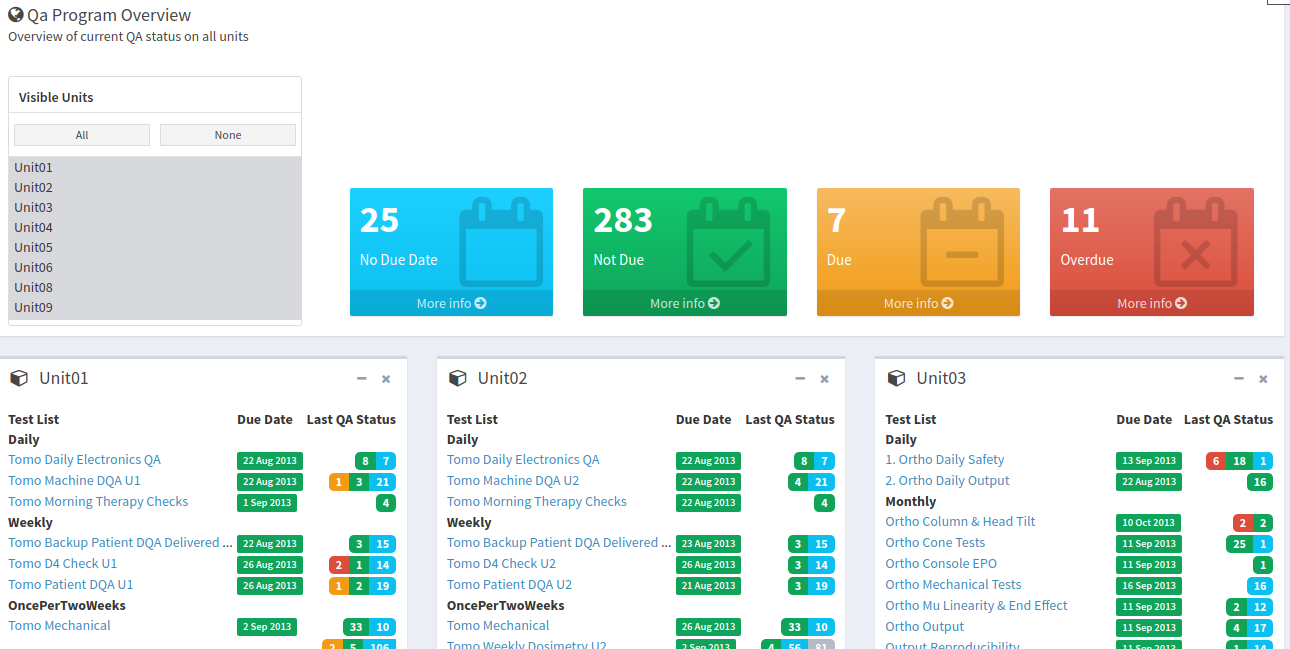This screenshot has height=649, width=1290.
Task: Select Unit06 in Visible Units list
Action: [155, 267]
